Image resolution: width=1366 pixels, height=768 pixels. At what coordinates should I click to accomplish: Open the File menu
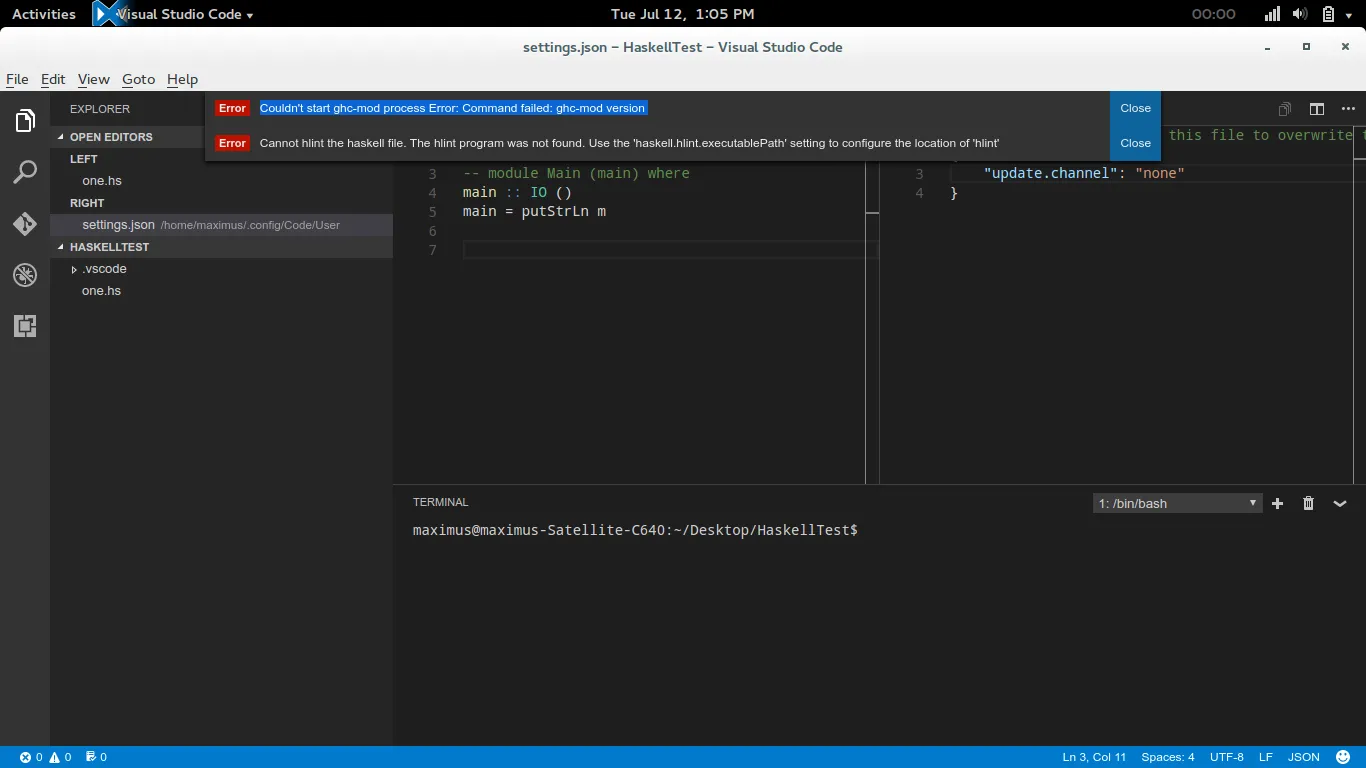(x=17, y=79)
